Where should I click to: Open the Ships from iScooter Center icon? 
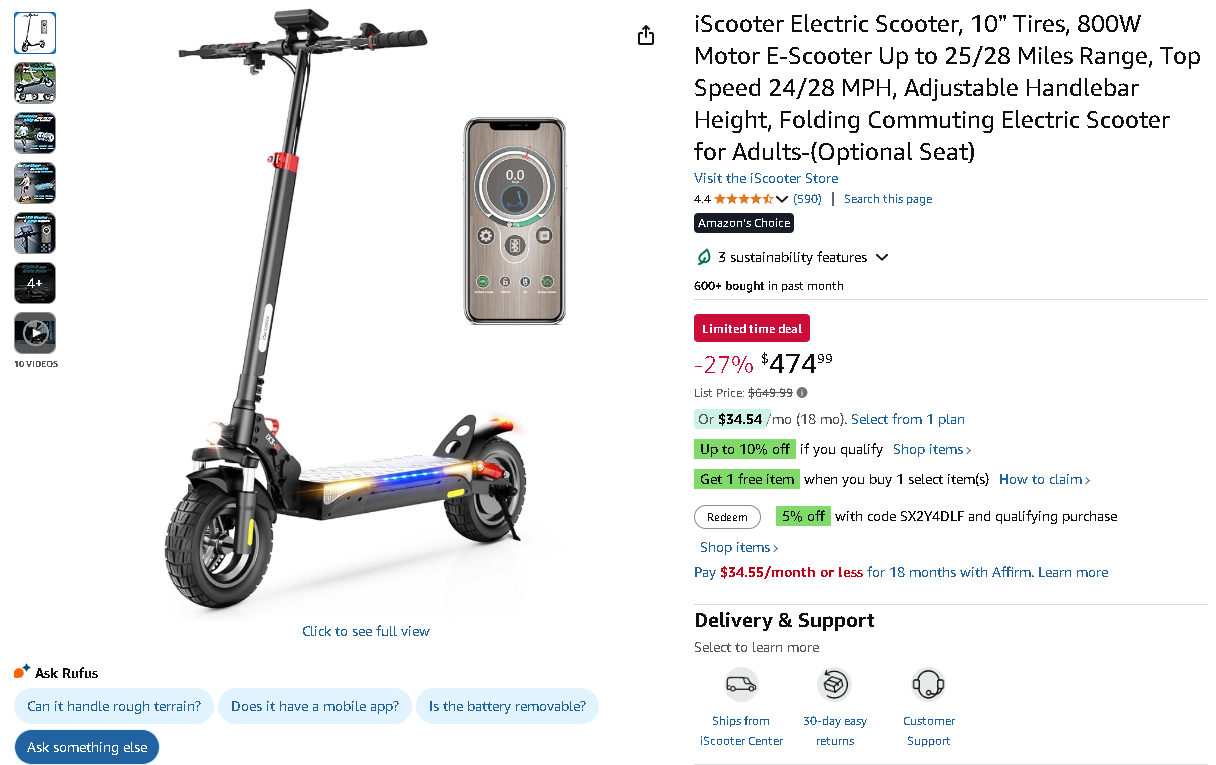[741, 685]
